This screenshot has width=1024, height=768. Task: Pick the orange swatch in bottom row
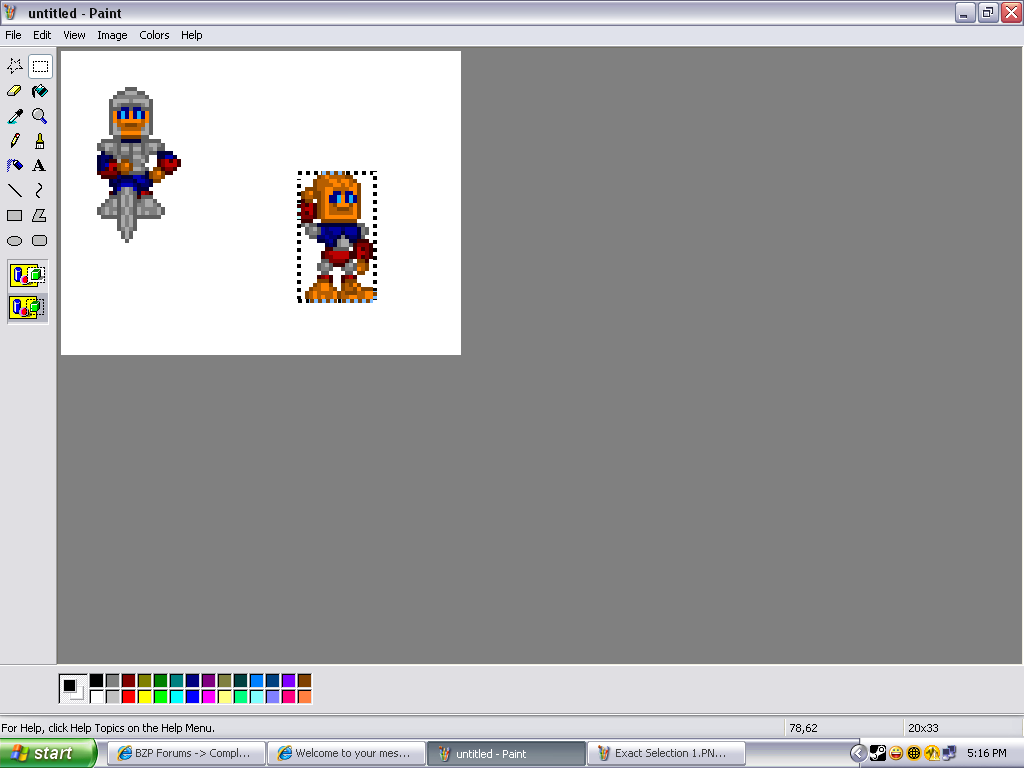(304, 697)
